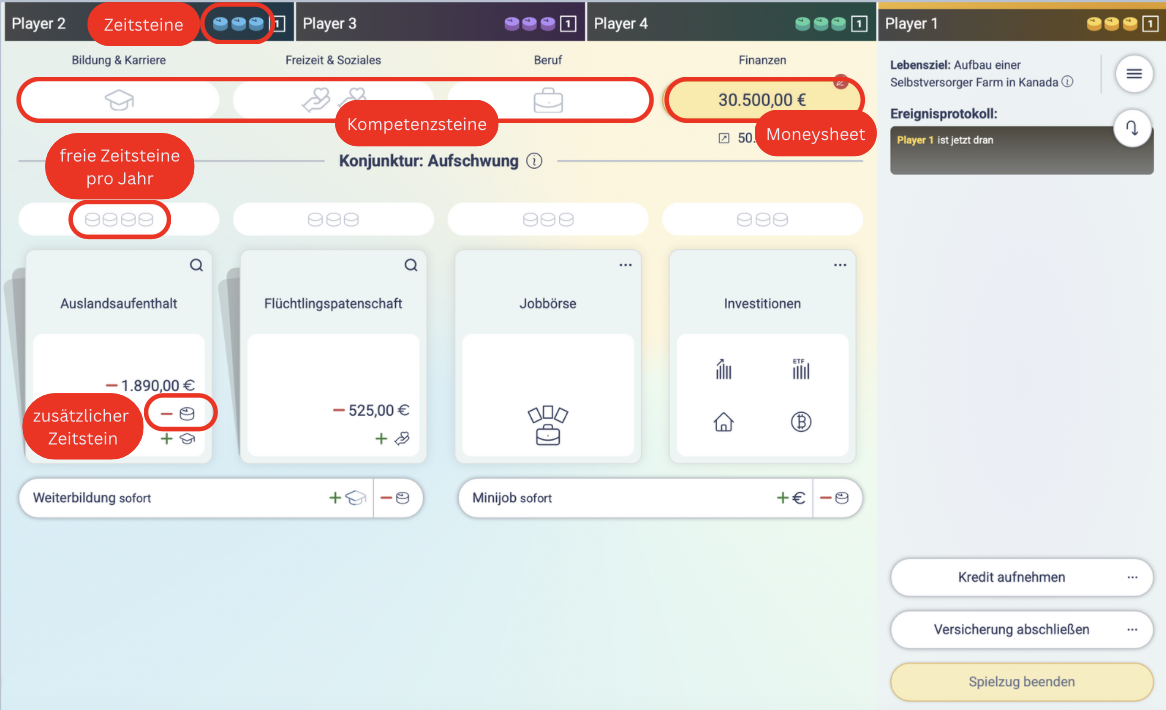1166x710 pixels.
Task: Select the Bitcoin investment icon
Action: [x=800, y=422]
